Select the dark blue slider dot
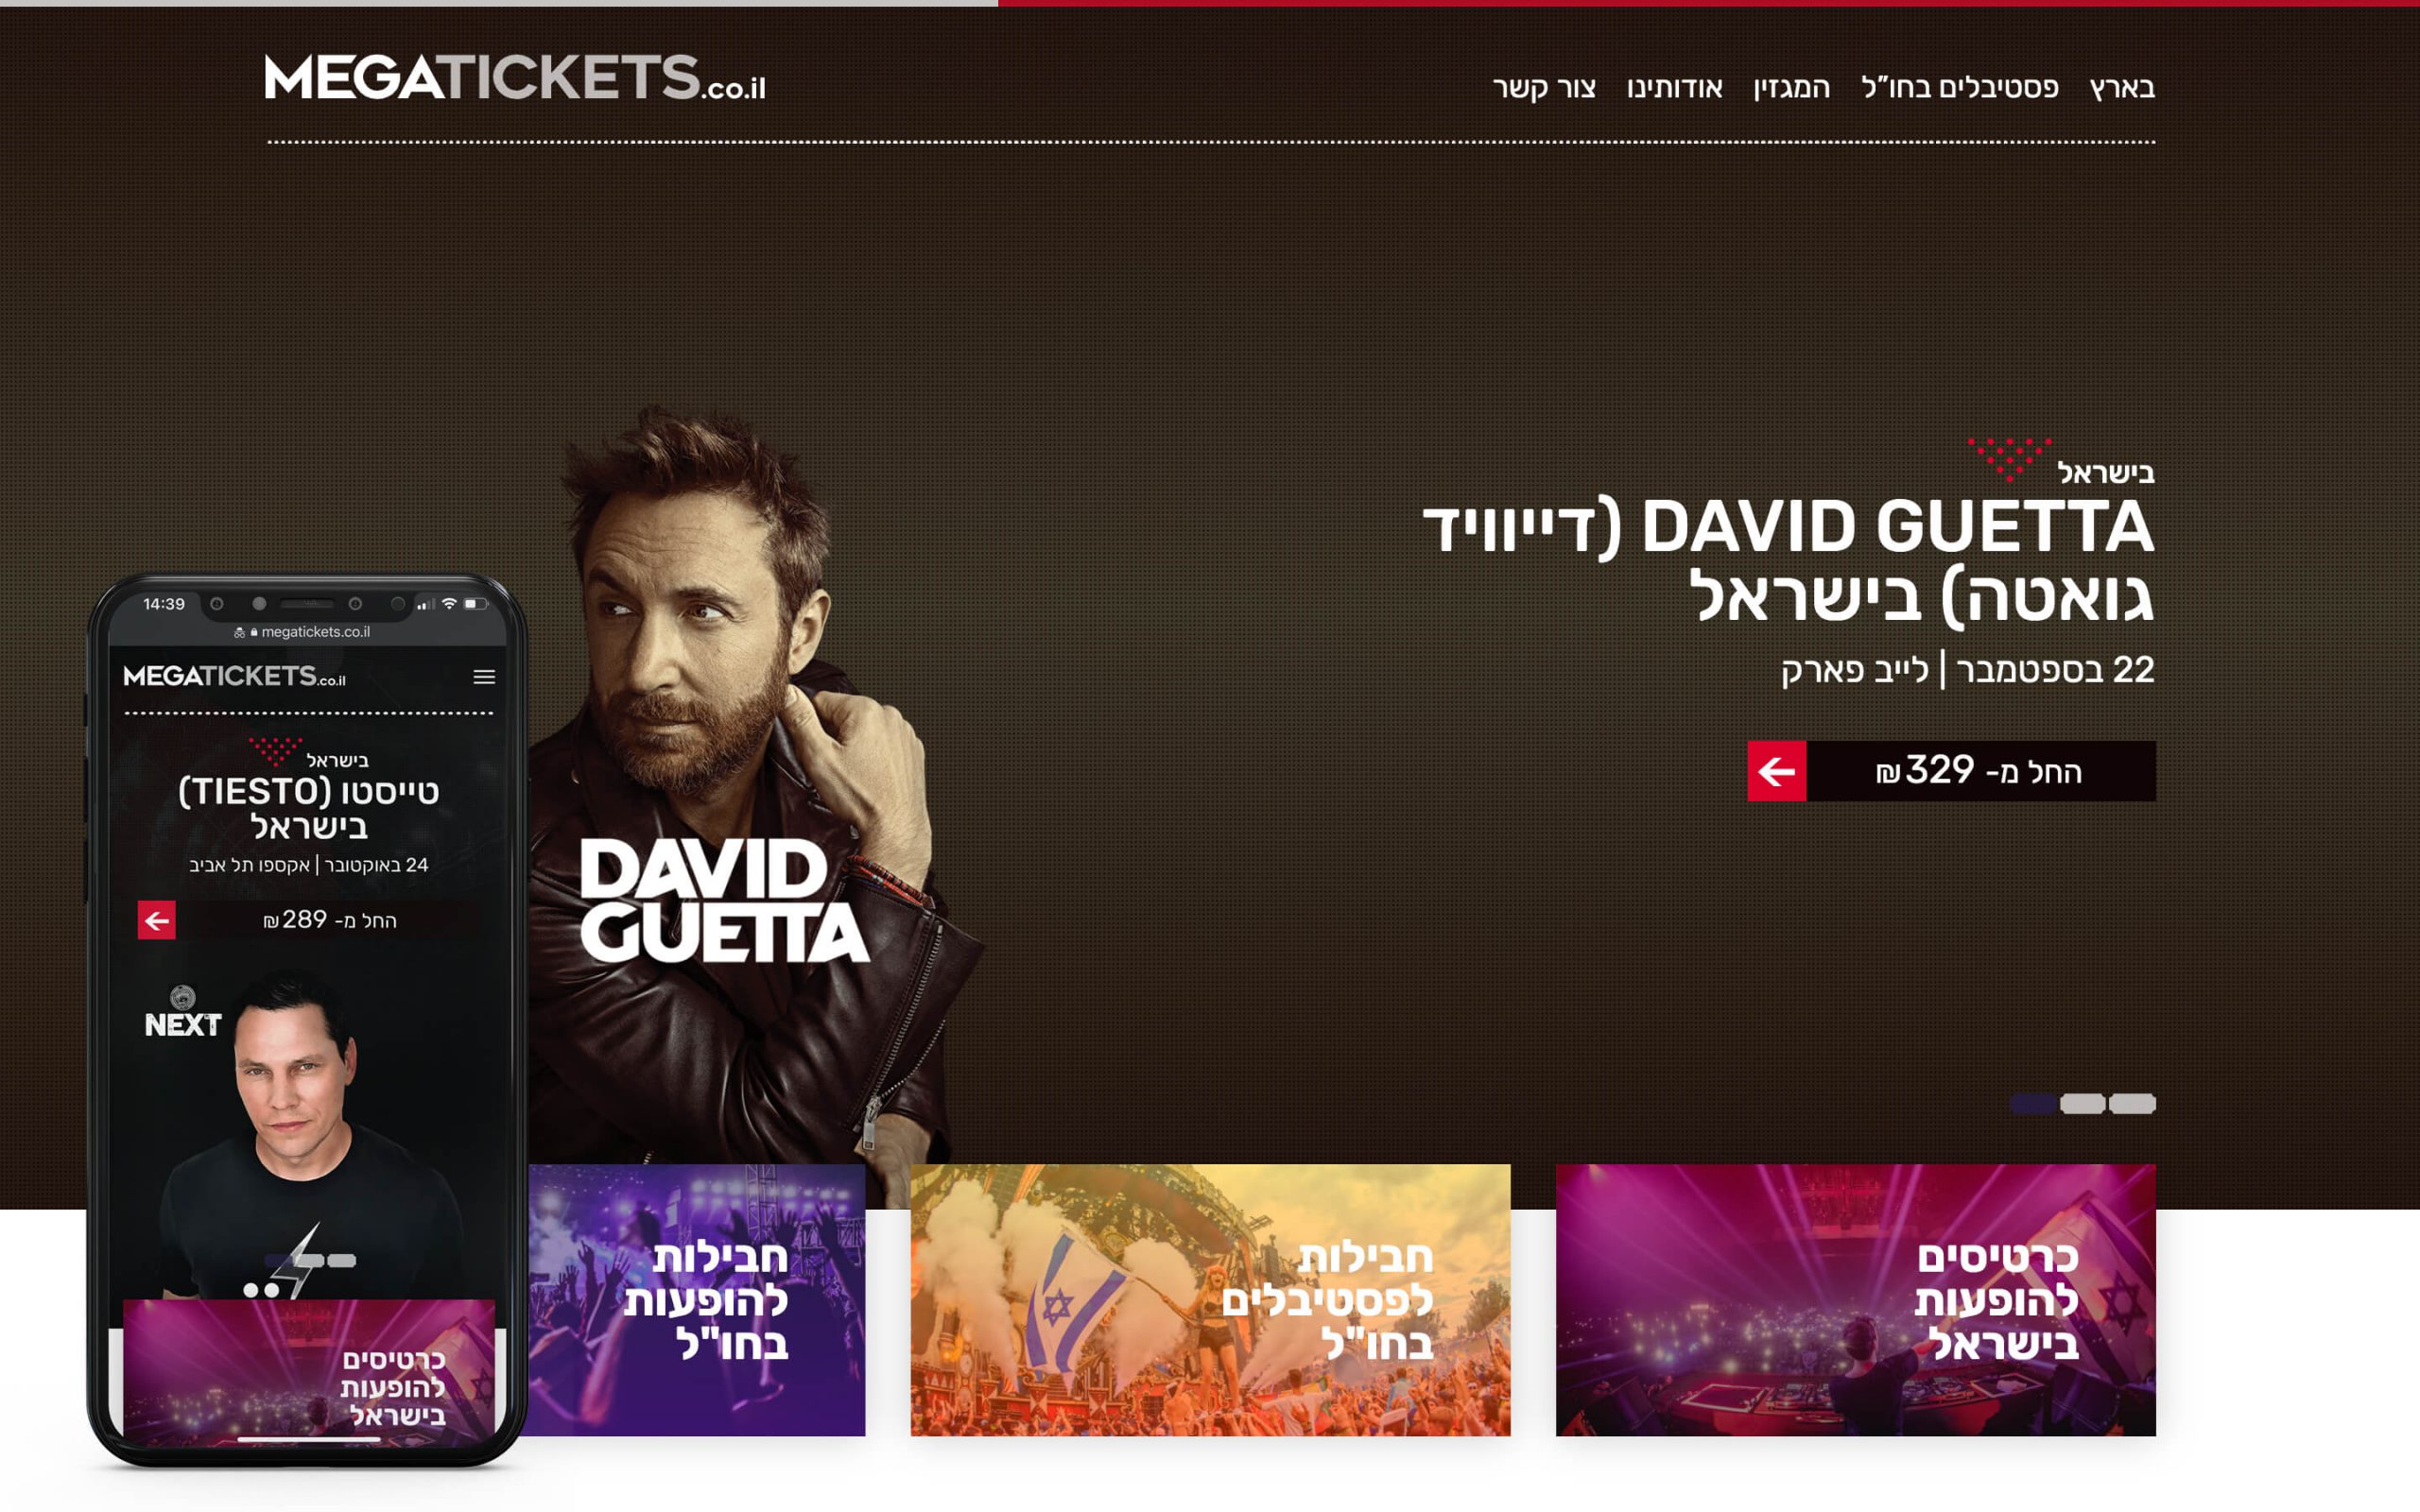2420x1512 pixels. pyautogui.click(x=2033, y=1103)
